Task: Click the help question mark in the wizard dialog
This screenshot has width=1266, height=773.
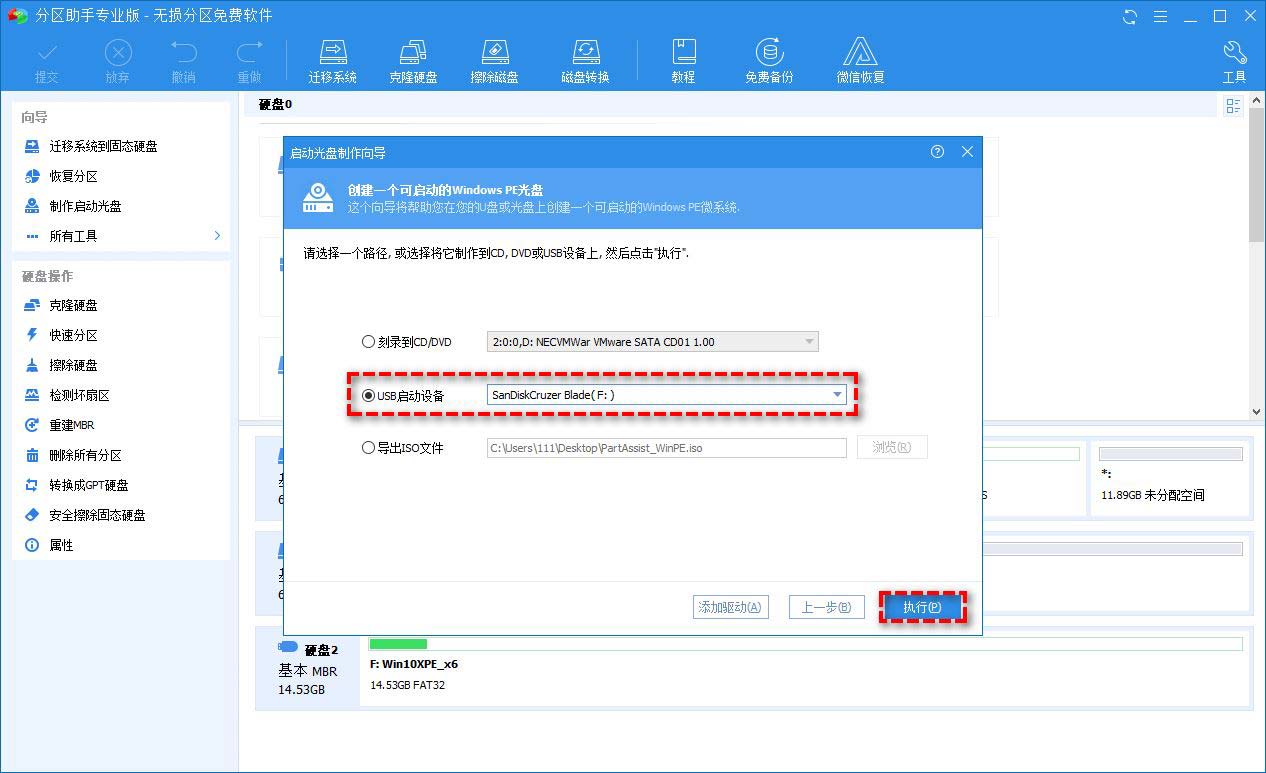Action: [x=937, y=151]
